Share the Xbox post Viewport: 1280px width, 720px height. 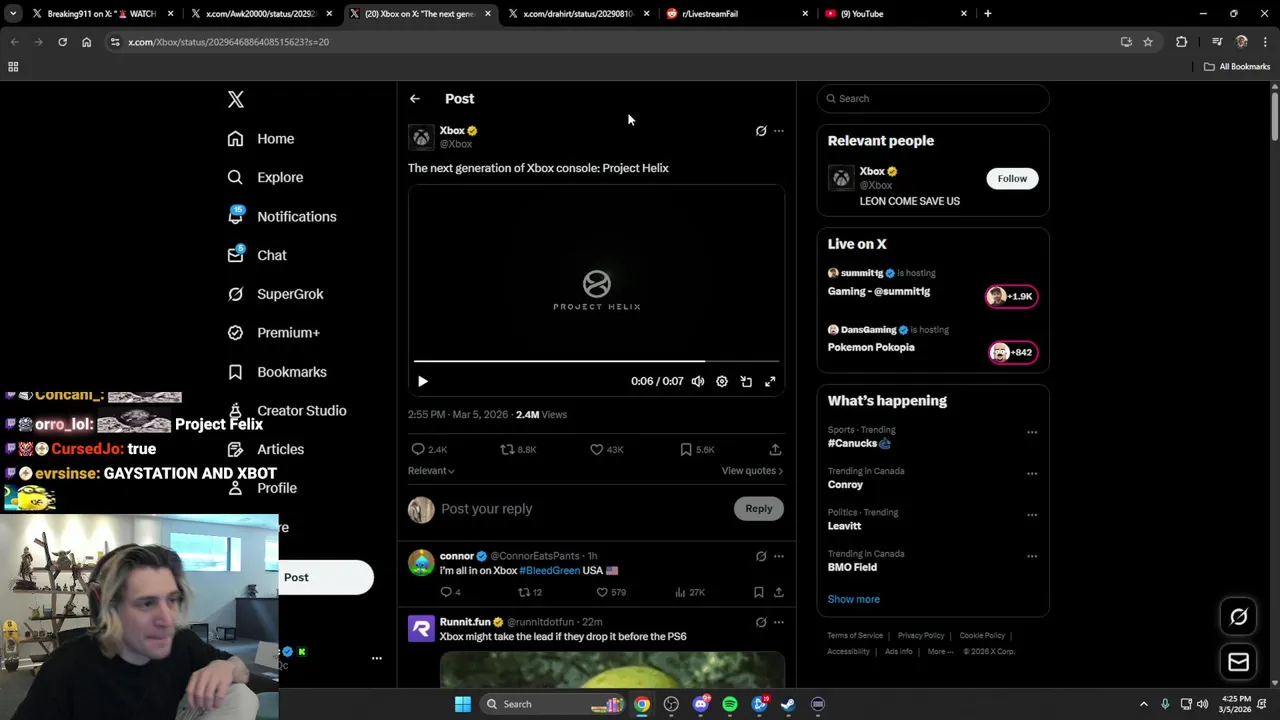point(775,450)
